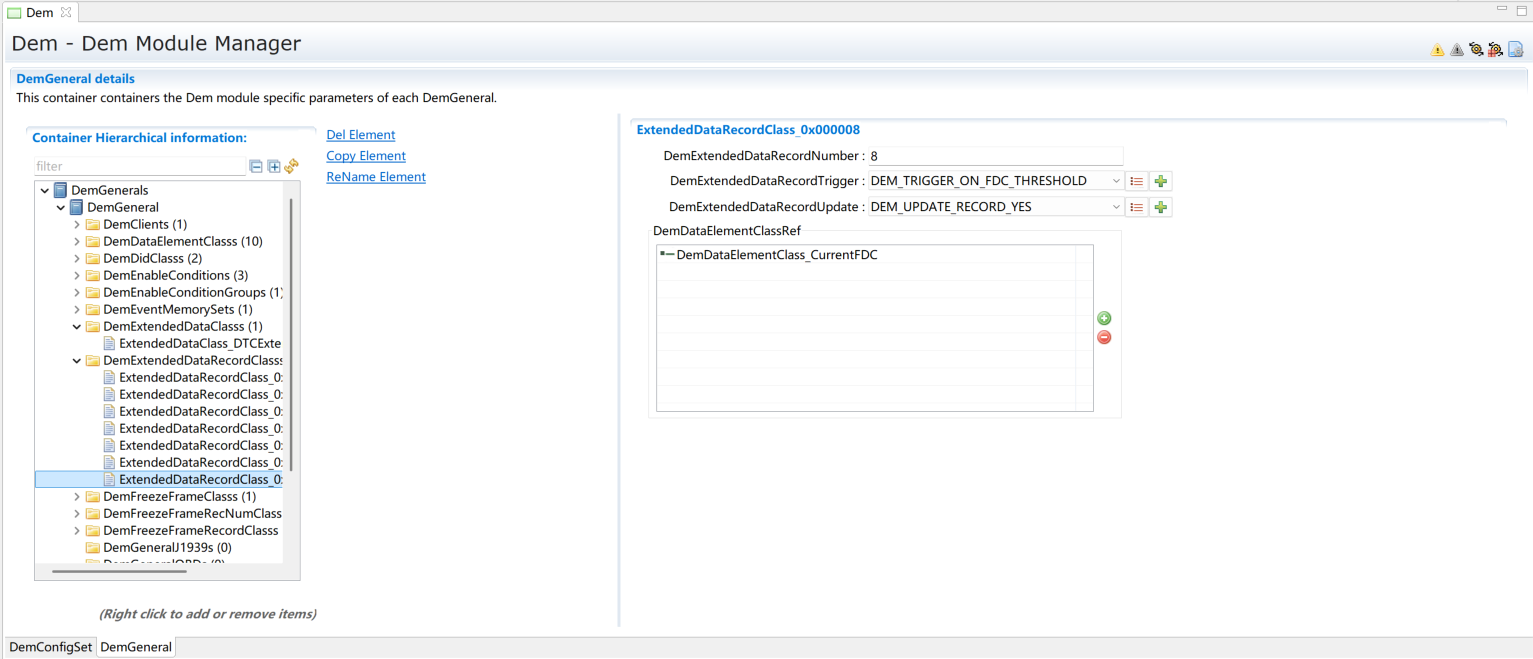Collapse all tree nodes using minus icon
The height and width of the screenshot is (659, 1533).
(x=256, y=167)
